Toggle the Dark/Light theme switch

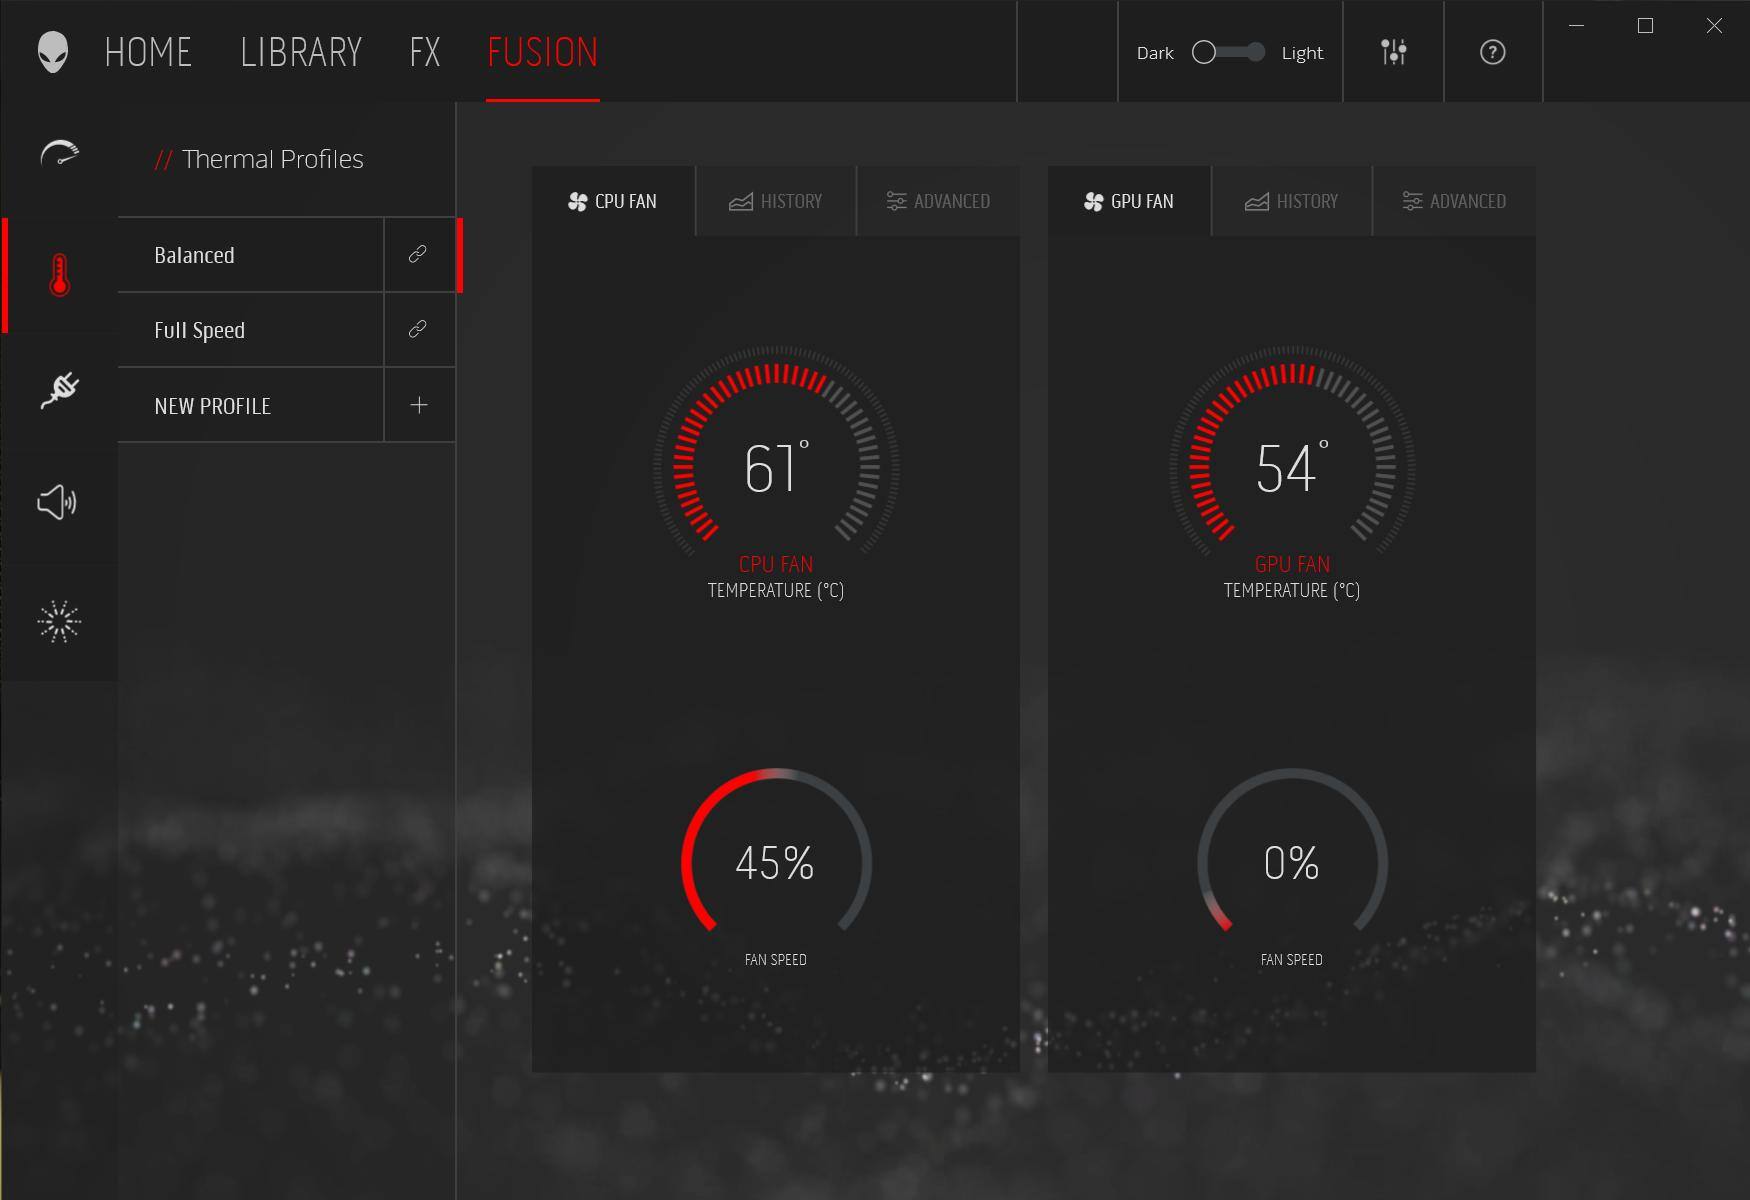(1229, 52)
